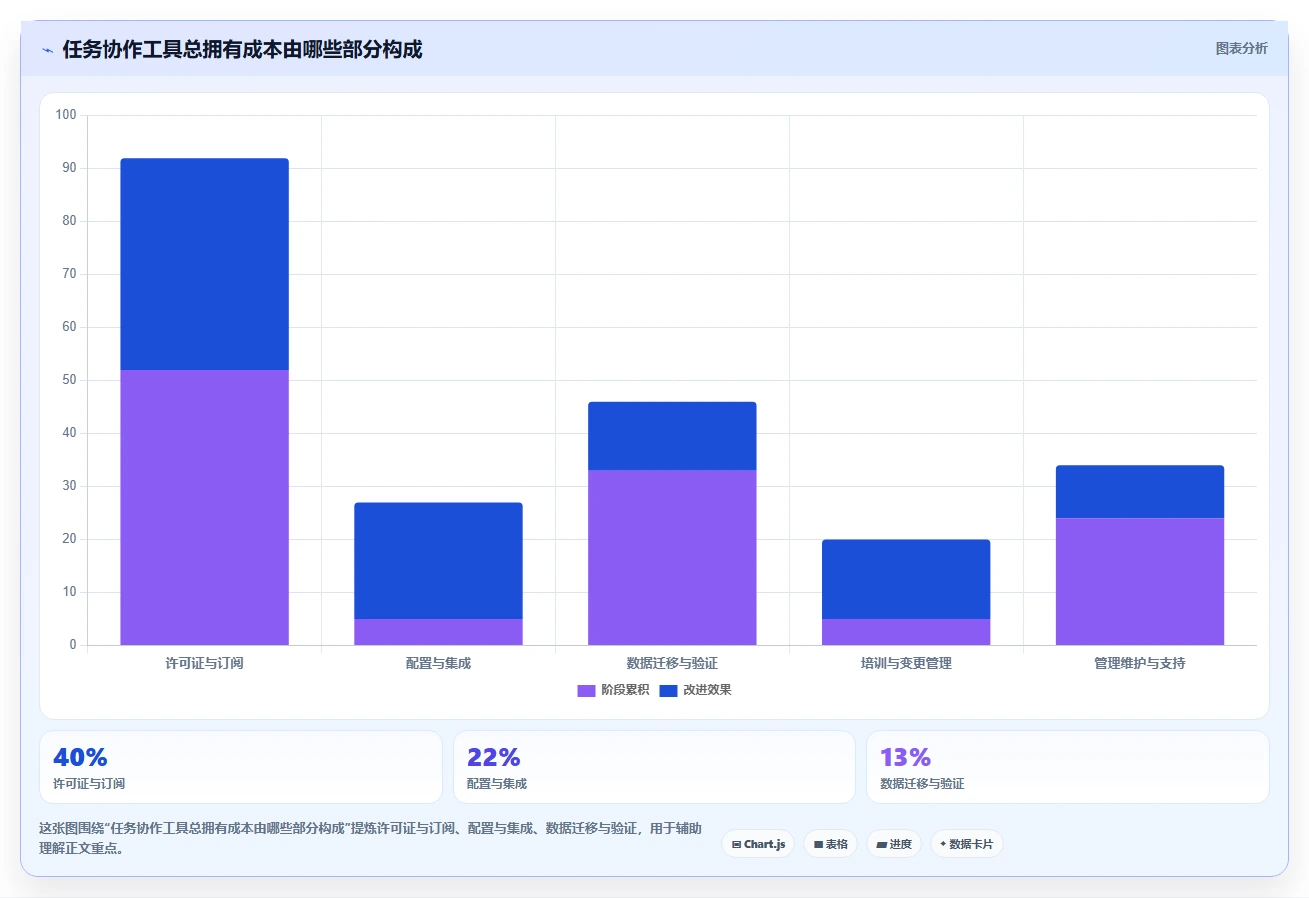1309x898 pixels.
Task: Click the 管理维护与支持 x-axis label
Action: (x=1140, y=663)
